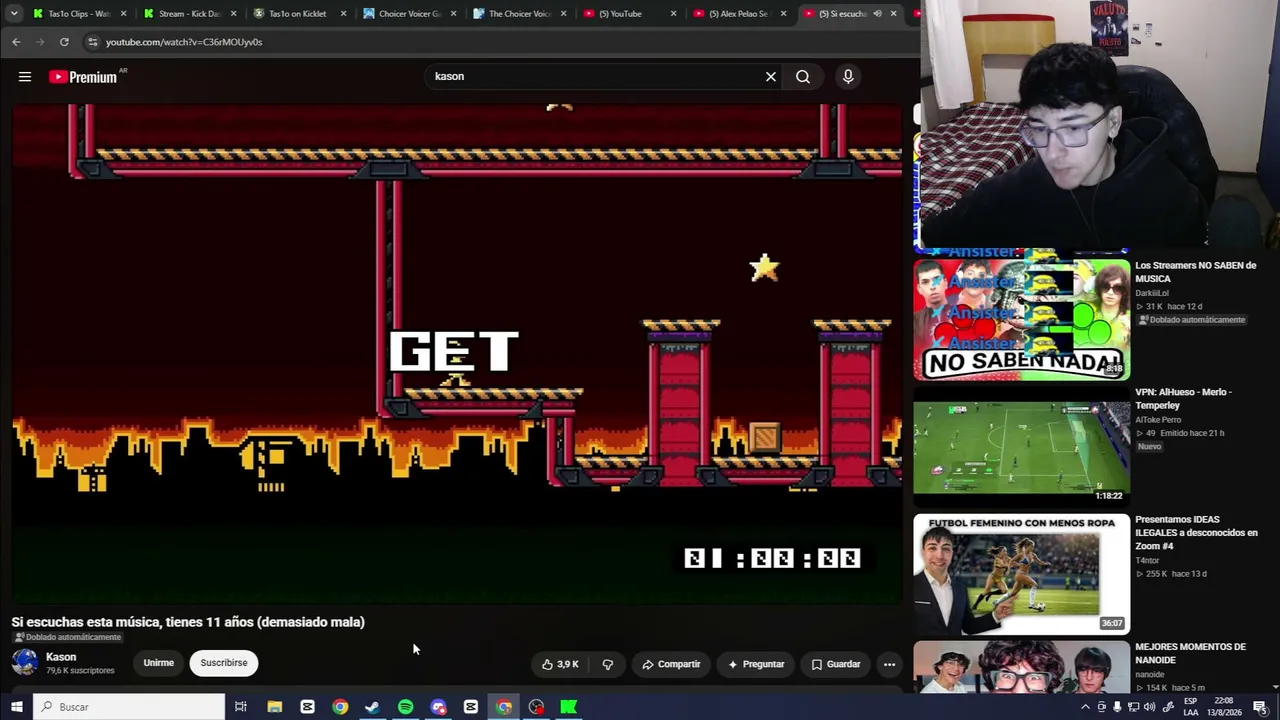Open the Discord taskbar icon
Screen dimensions: 1280x720
438,707
